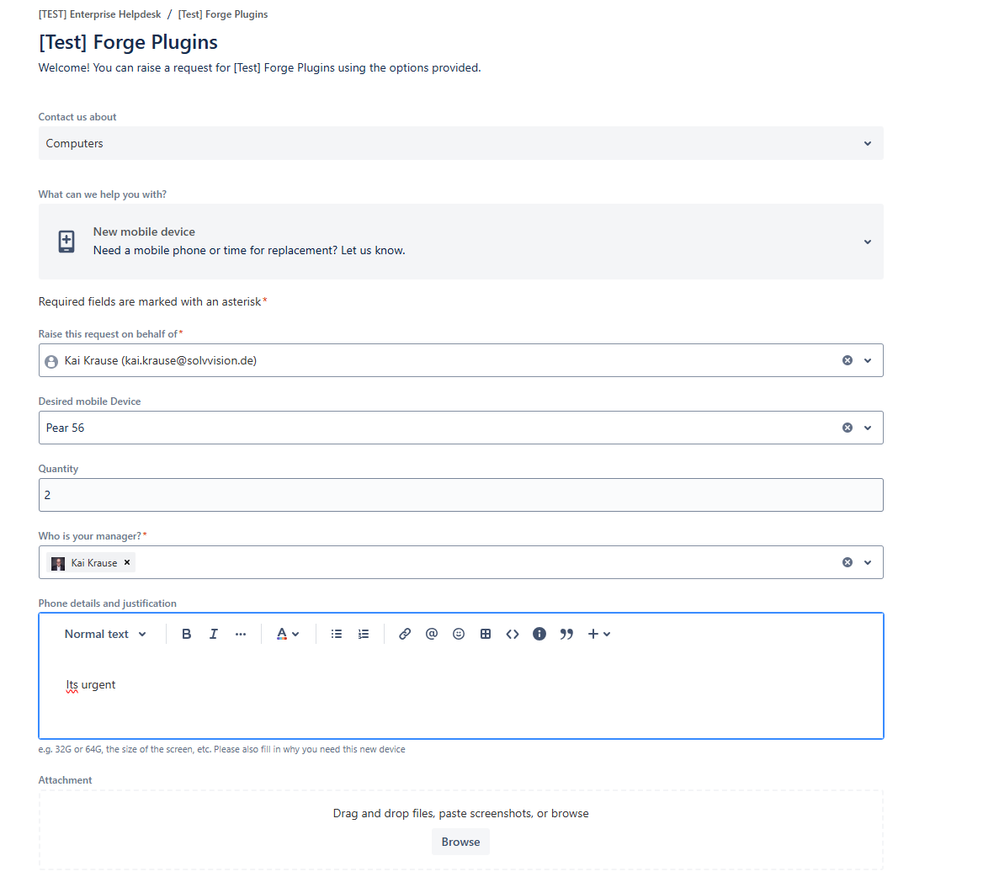Click 'Pear 56' device value
This screenshot has height=872, width=999.
(x=65, y=428)
